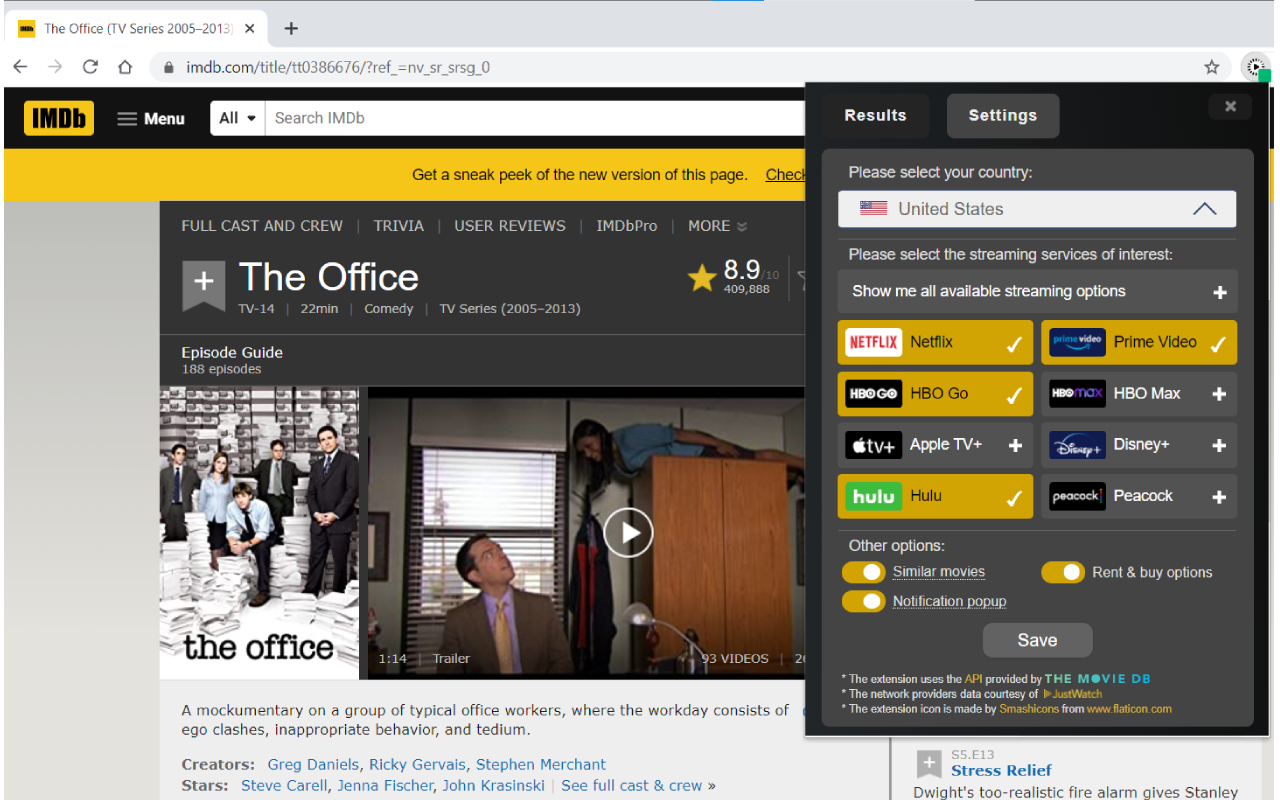Click the gold rating star
1280x800 pixels.
click(x=702, y=278)
